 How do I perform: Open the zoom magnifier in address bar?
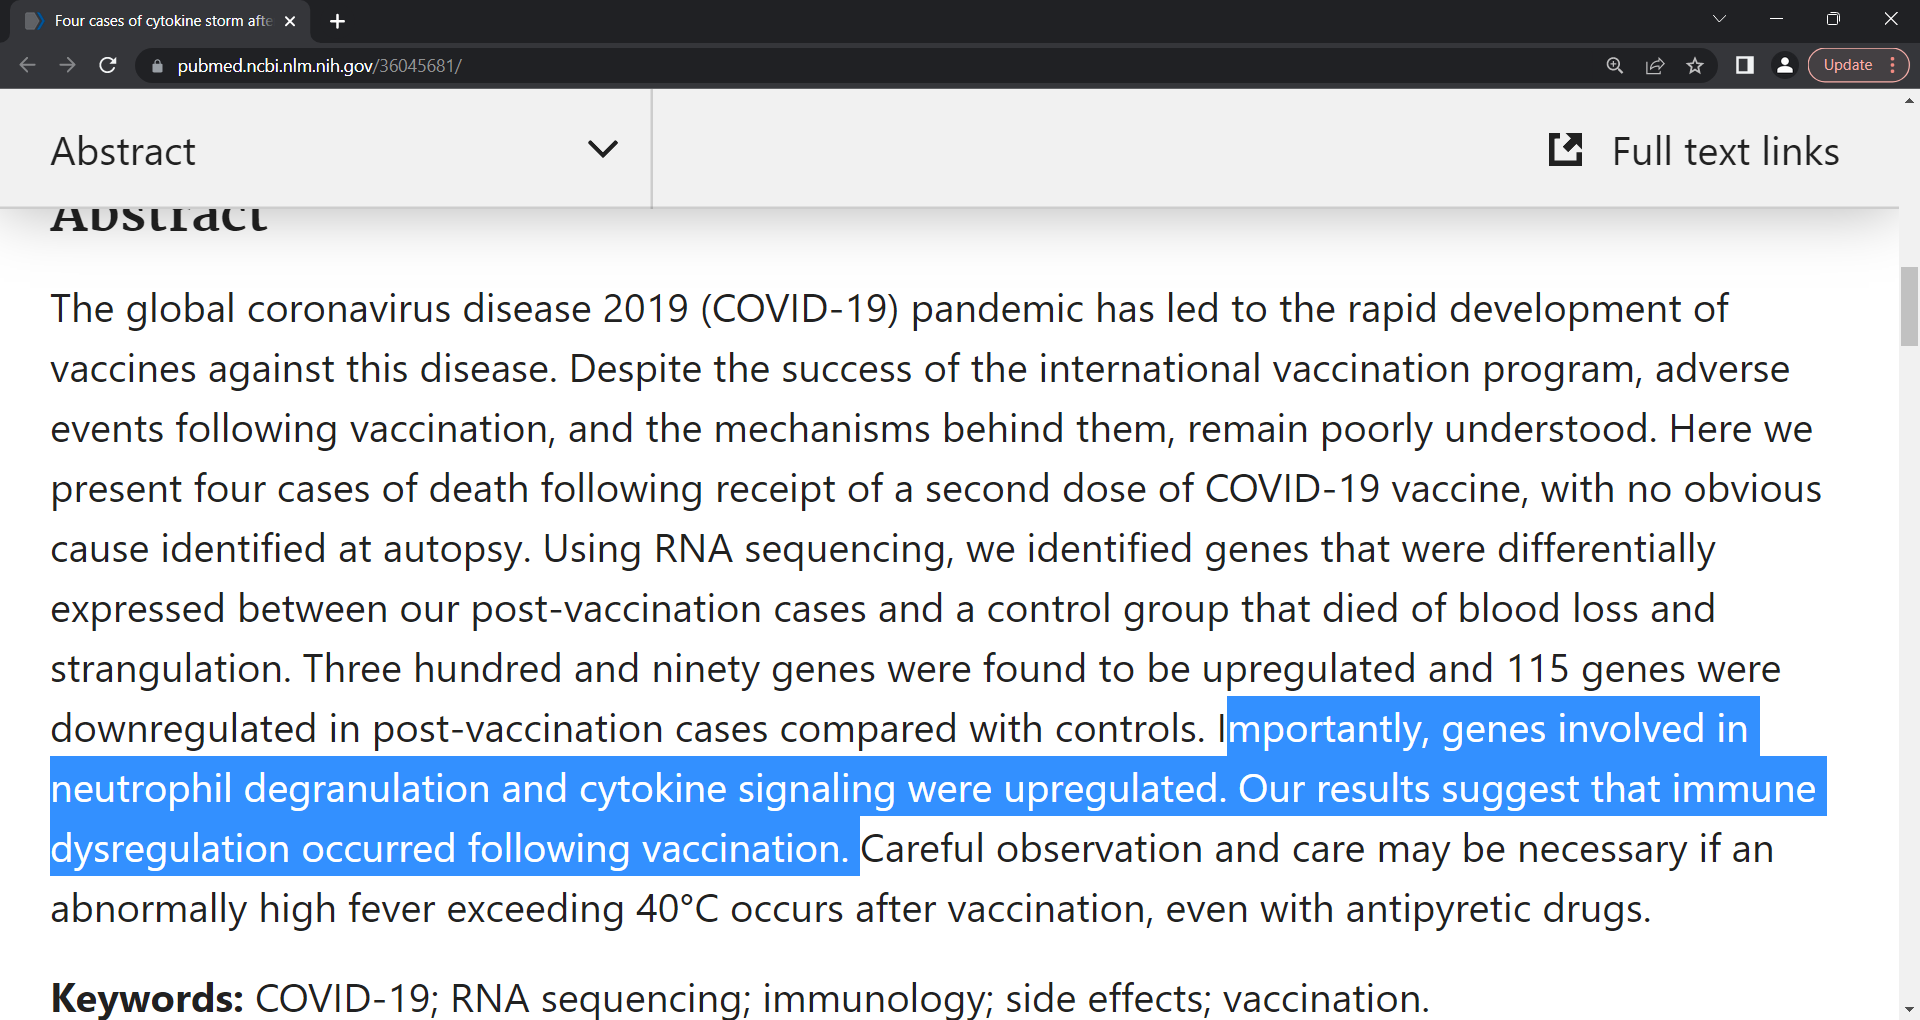pos(1614,65)
